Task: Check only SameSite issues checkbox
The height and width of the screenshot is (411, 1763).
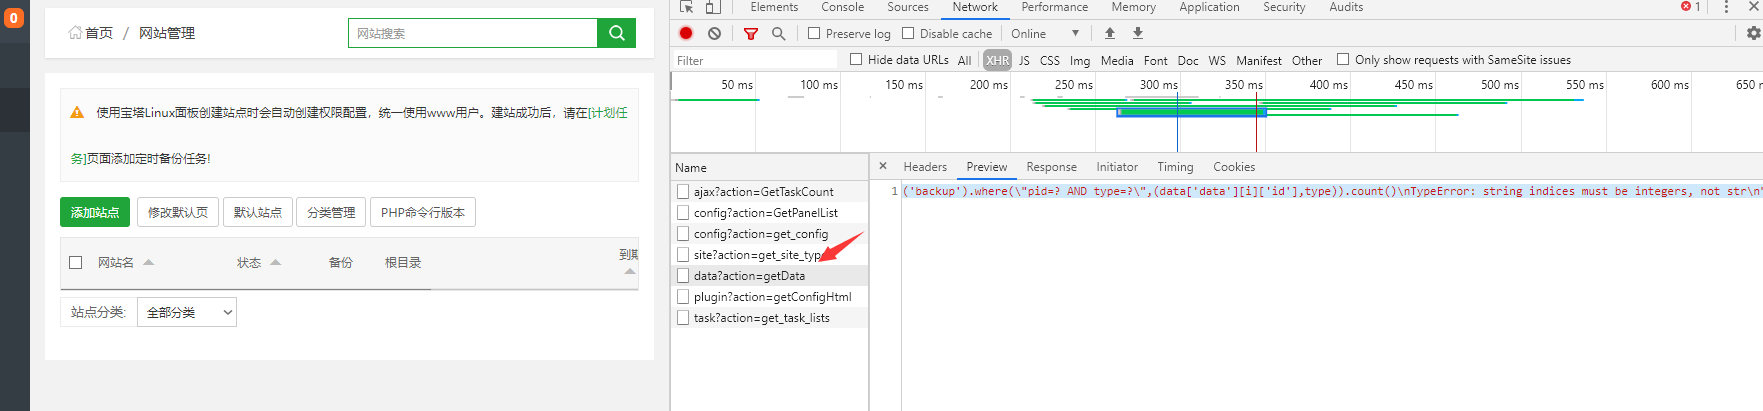Action: 1343,59
